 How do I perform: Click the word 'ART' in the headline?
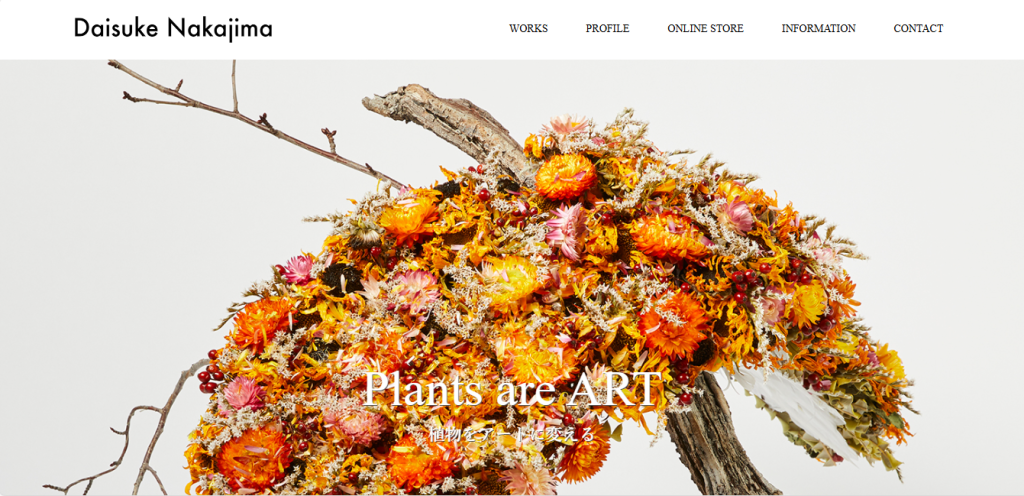tap(613, 390)
